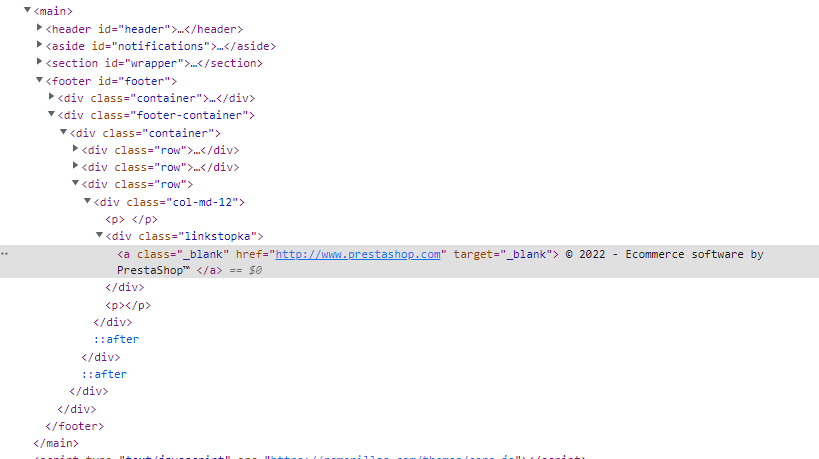Click the ellipsis inside the aside node
Image resolution: width=819 pixels, height=459 pixels.
(x=220, y=47)
